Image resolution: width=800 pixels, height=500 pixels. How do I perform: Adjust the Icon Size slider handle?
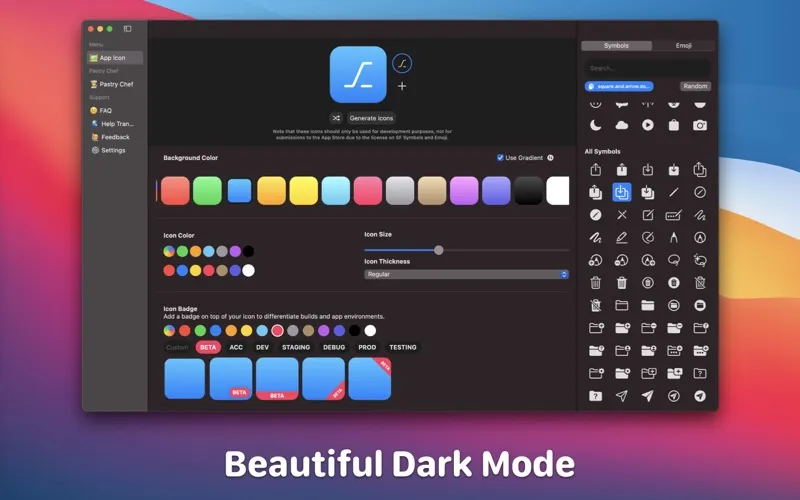[x=439, y=250]
